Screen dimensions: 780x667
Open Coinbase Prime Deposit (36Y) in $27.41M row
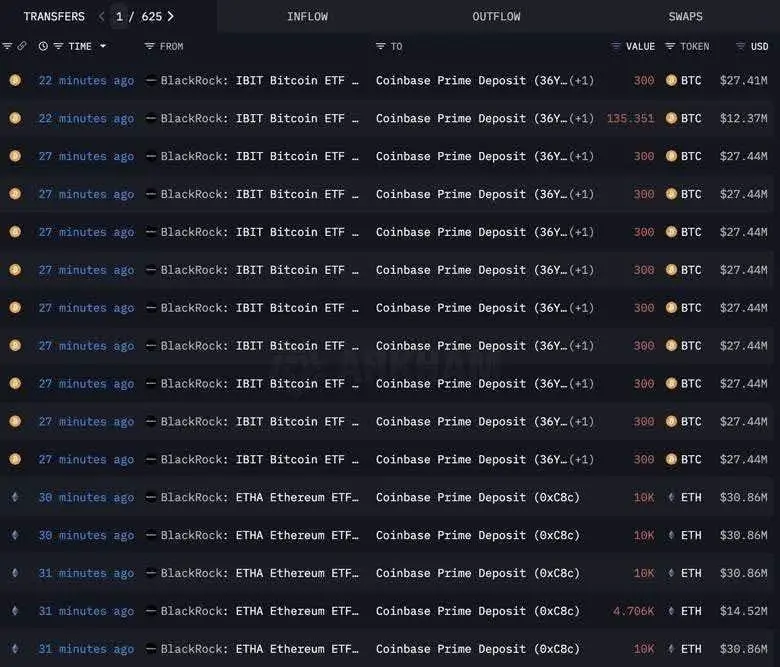pyautogui.click(x=485, y=81)
